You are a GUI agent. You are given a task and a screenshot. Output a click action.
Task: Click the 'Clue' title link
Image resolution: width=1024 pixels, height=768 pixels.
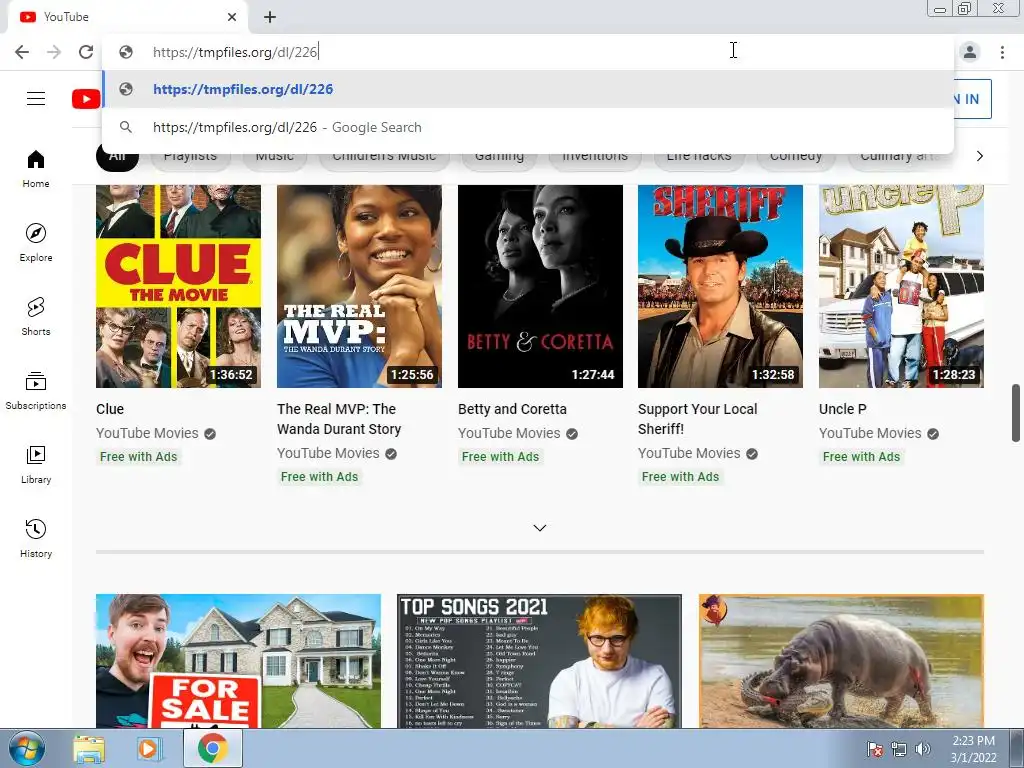110,409
